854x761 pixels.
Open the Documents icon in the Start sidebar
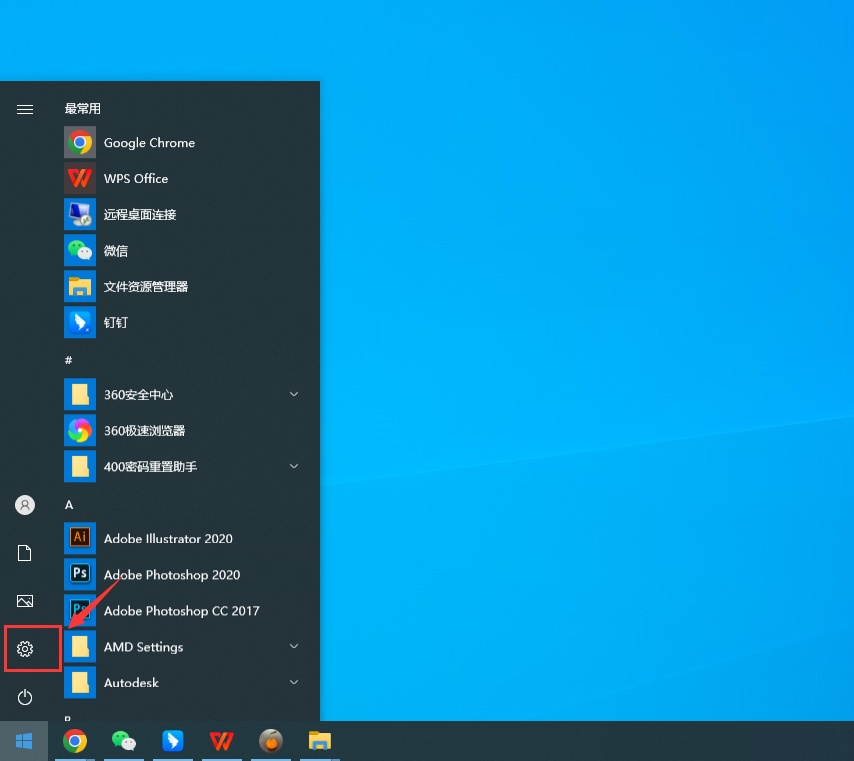24,552
